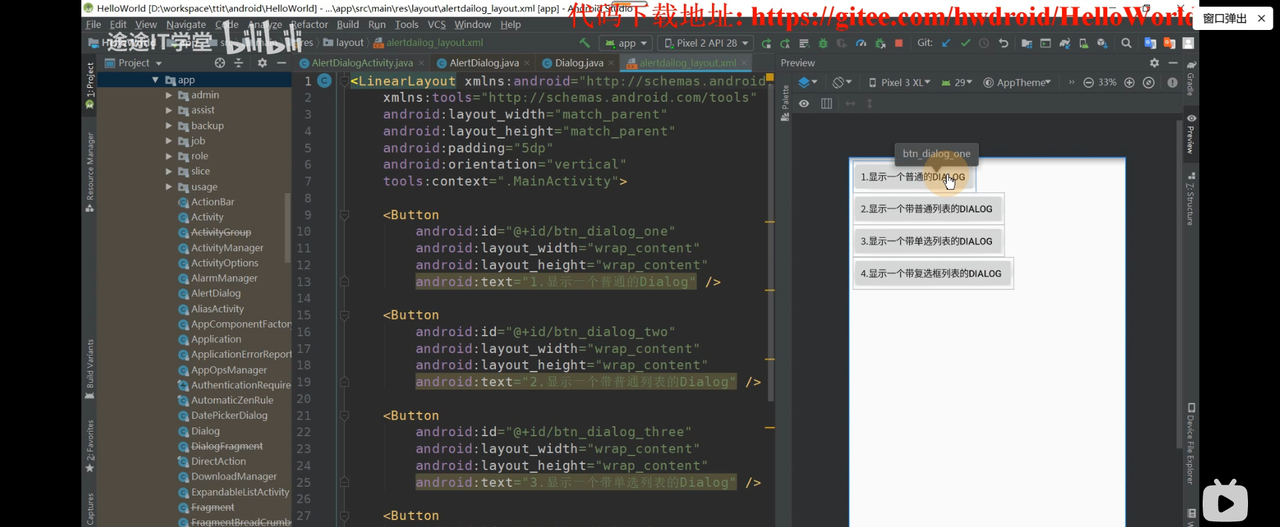Run the app with the green run icon

pyautogui.click(x=766, y=43)
